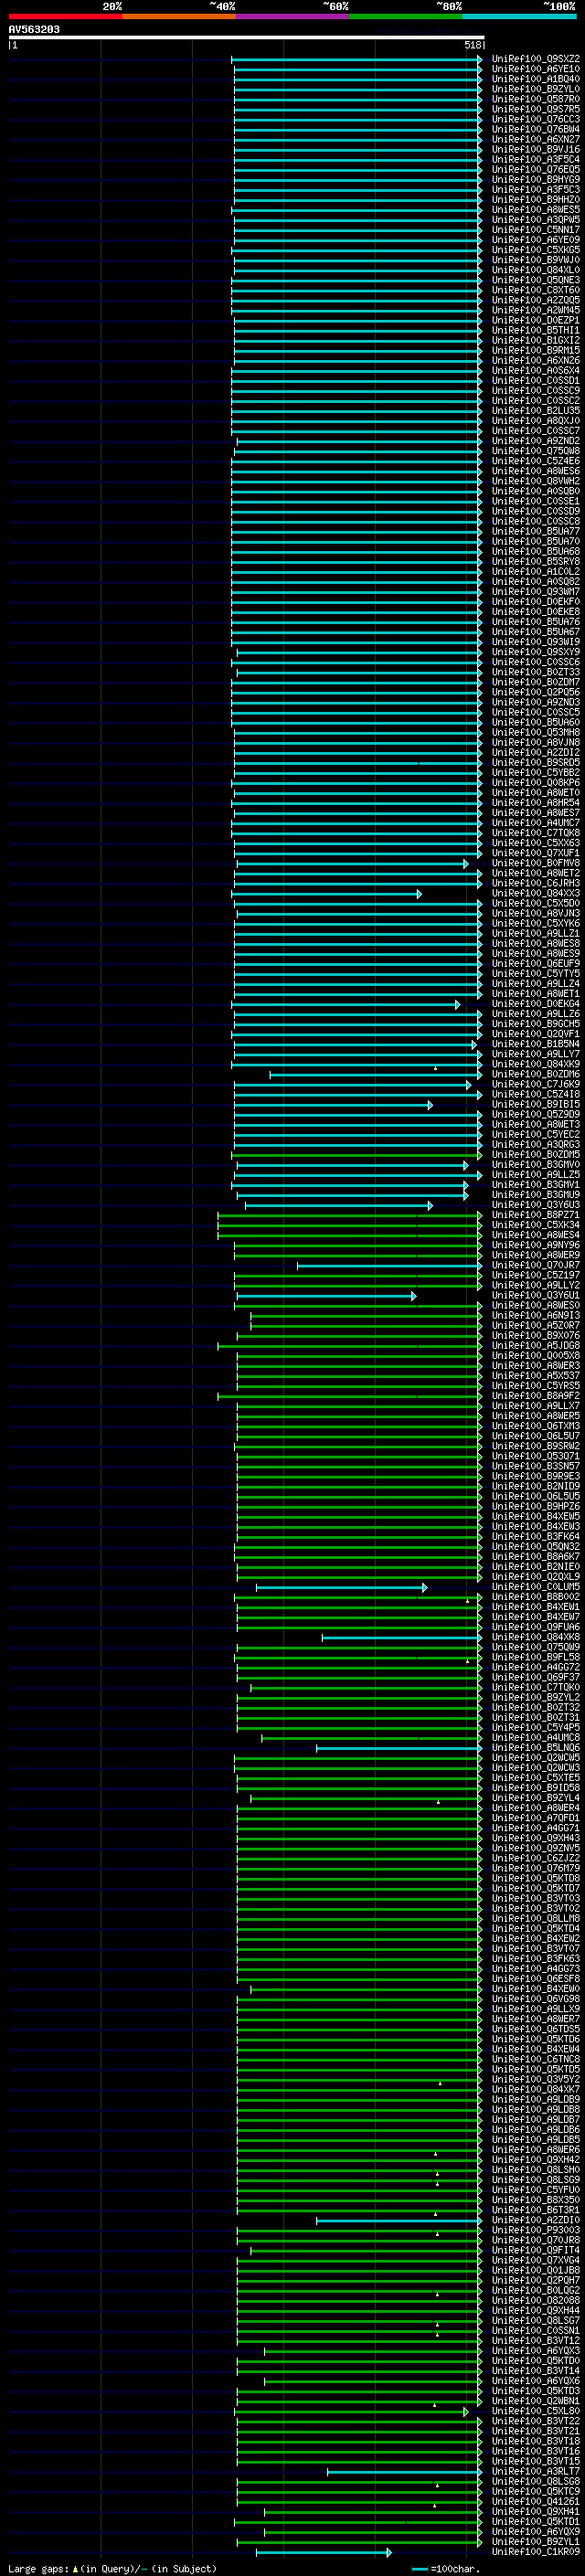Open hit UniRef100_A7QFD1
The image size is (585, 2576).
coord(536,1818)
